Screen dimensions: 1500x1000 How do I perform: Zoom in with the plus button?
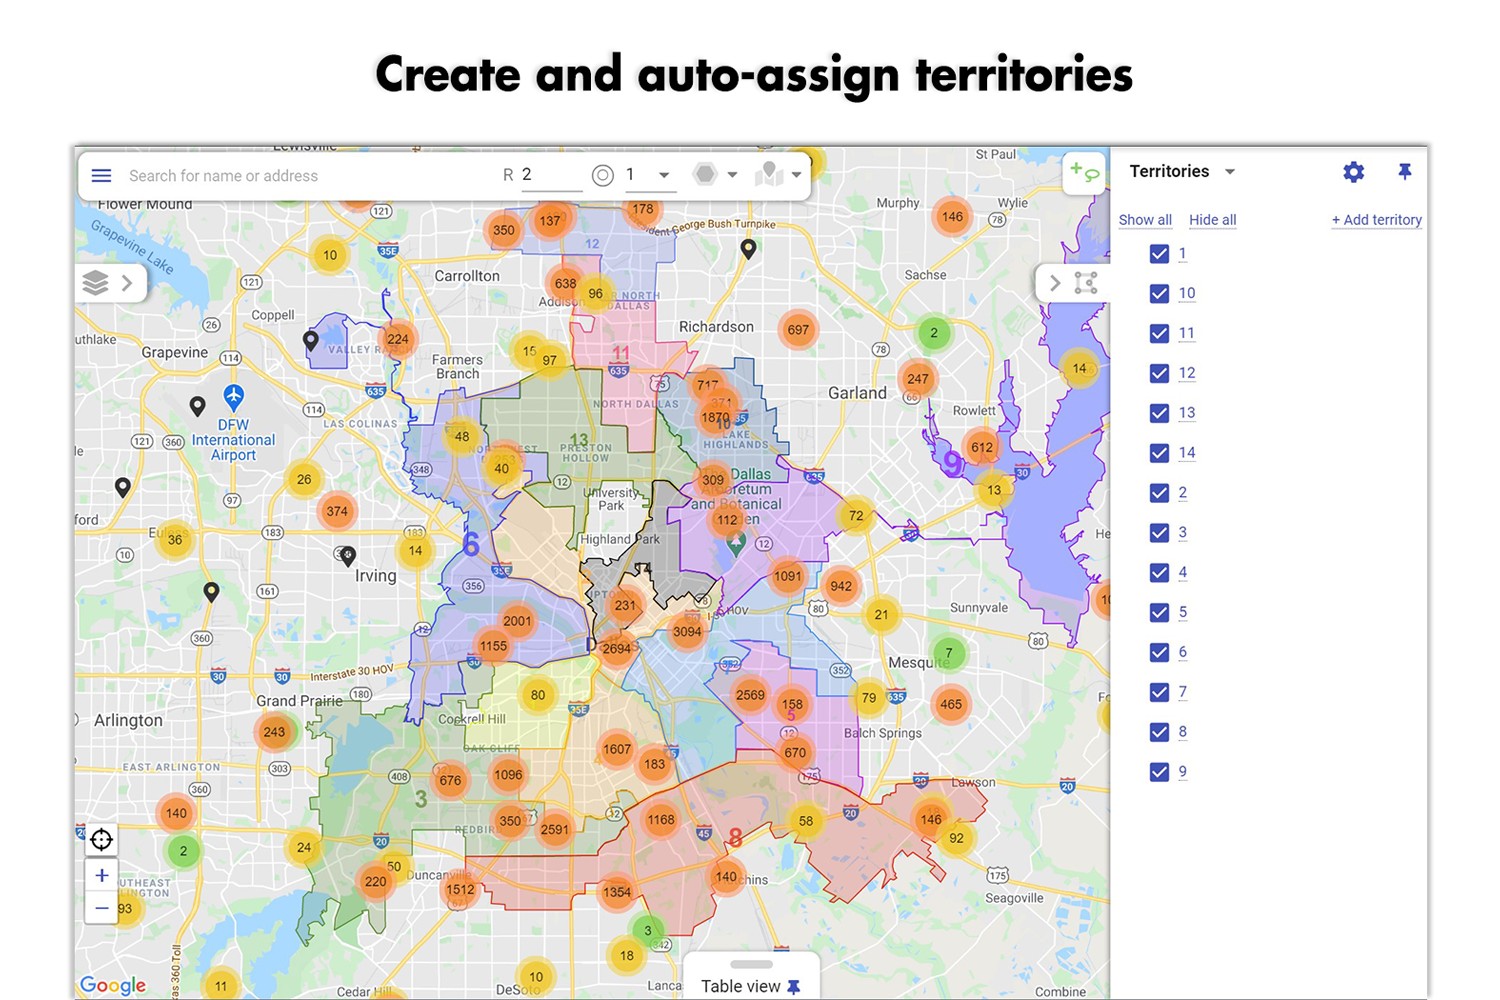[101, 876]
